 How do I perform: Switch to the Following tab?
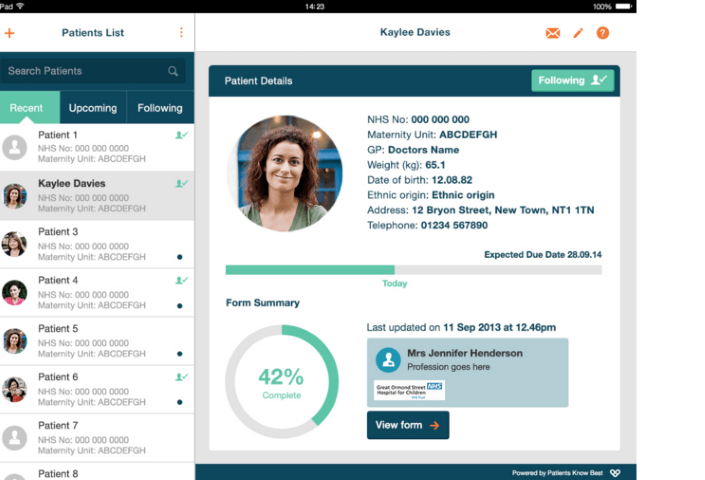tap(160, 108)
